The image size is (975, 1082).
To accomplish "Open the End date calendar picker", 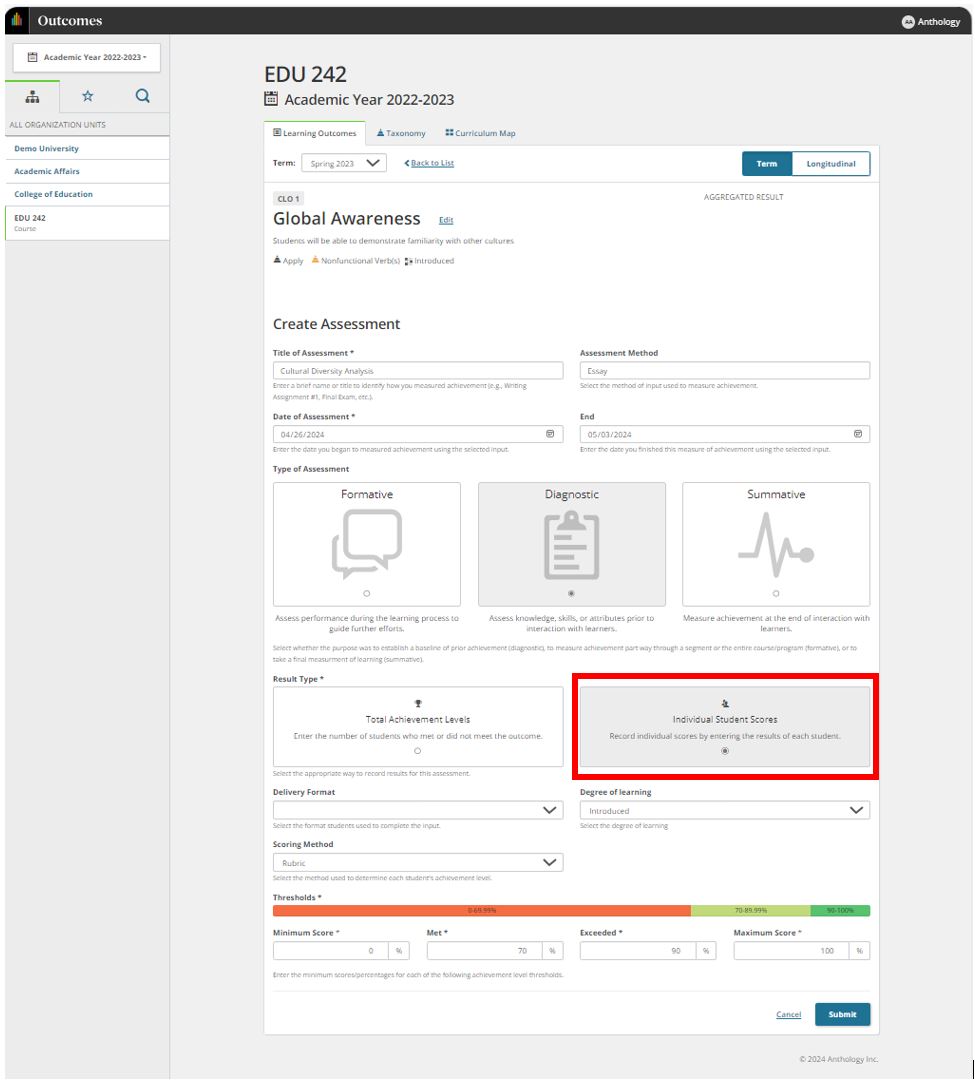I will (x=858, y=434).
